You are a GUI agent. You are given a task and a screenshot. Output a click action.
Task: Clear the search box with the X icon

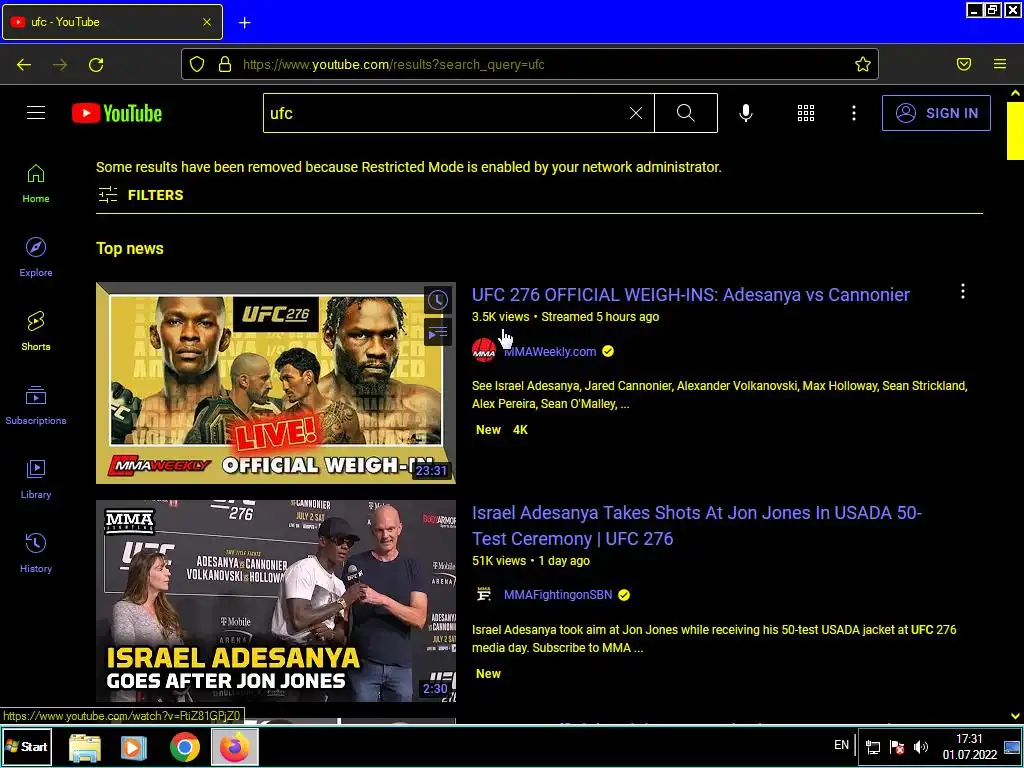635,113
